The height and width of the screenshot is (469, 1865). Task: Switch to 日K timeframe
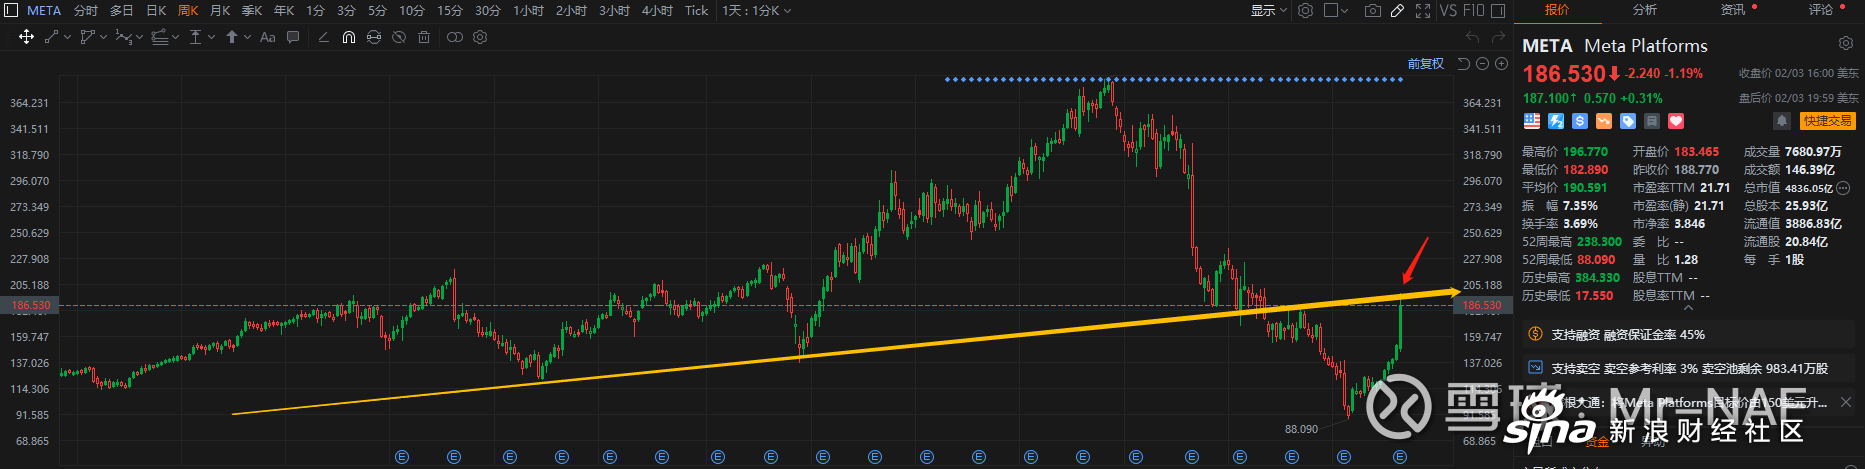(x=156, y=10)
